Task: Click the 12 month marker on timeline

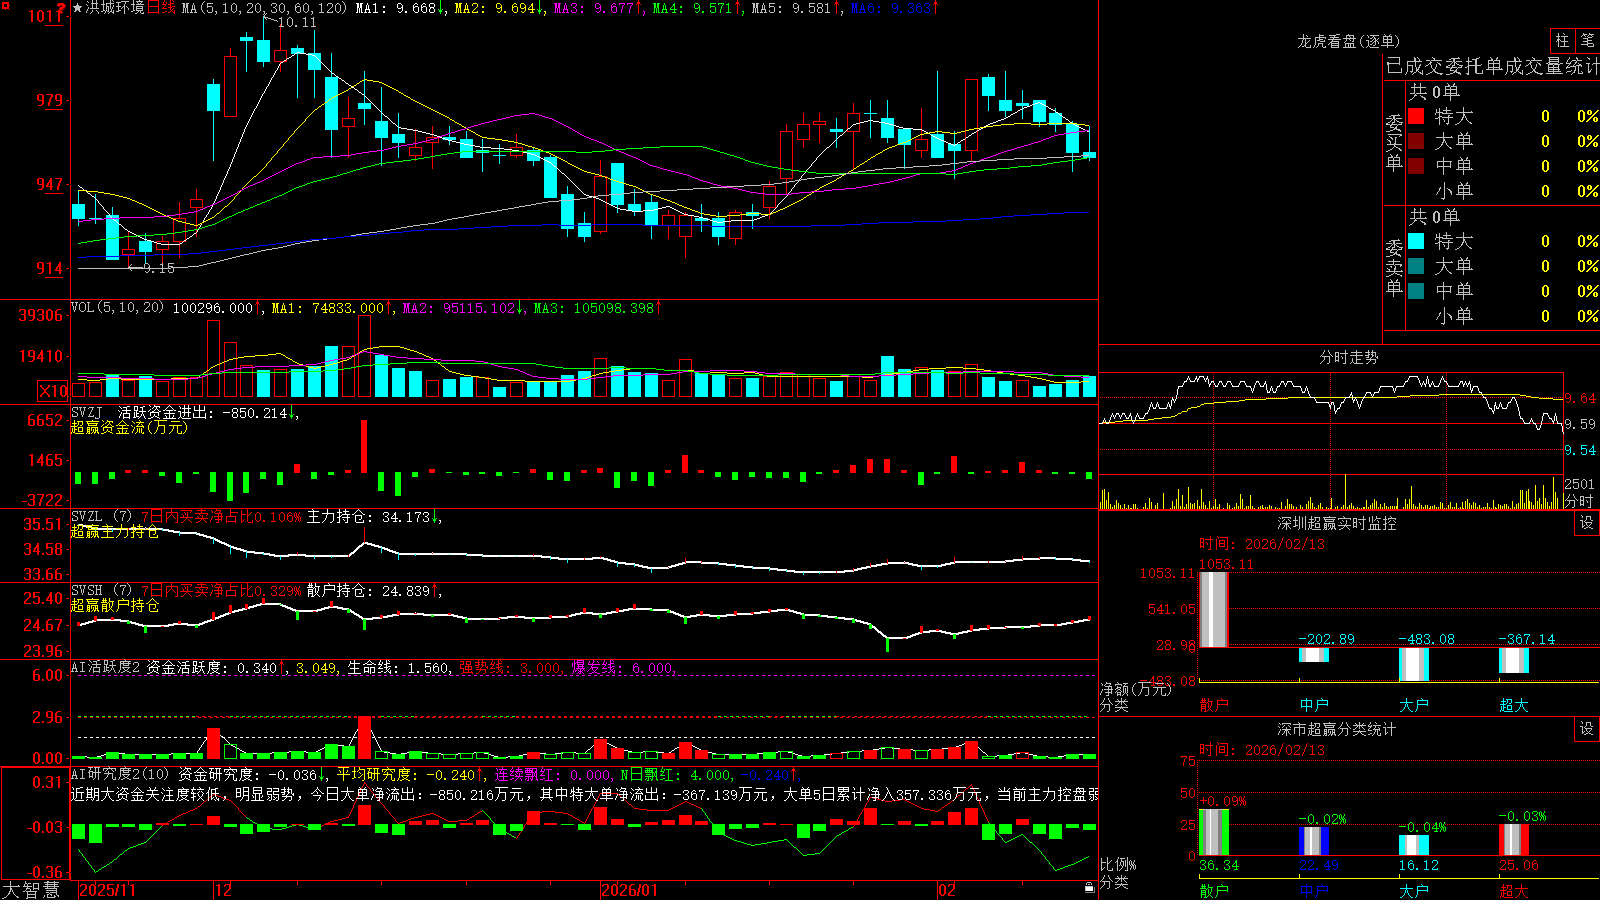Action: tap(223, 890)
